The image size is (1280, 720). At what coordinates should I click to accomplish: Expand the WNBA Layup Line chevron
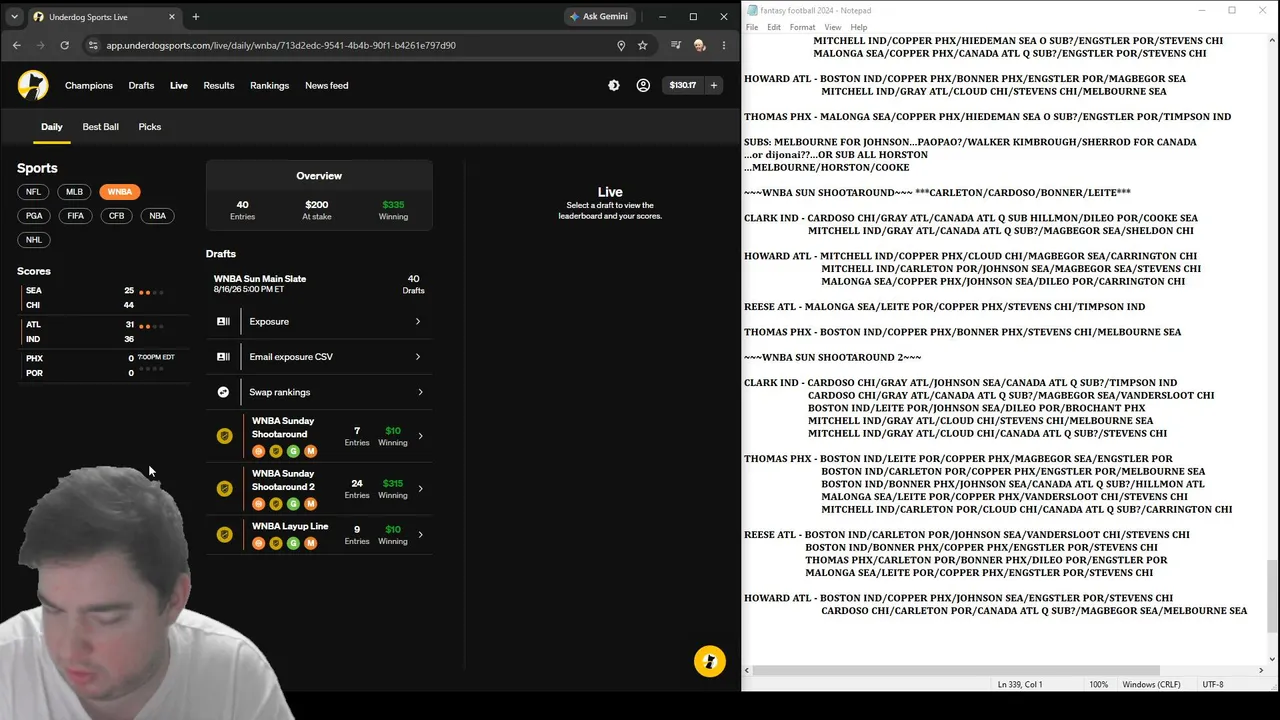click(420, 535)
